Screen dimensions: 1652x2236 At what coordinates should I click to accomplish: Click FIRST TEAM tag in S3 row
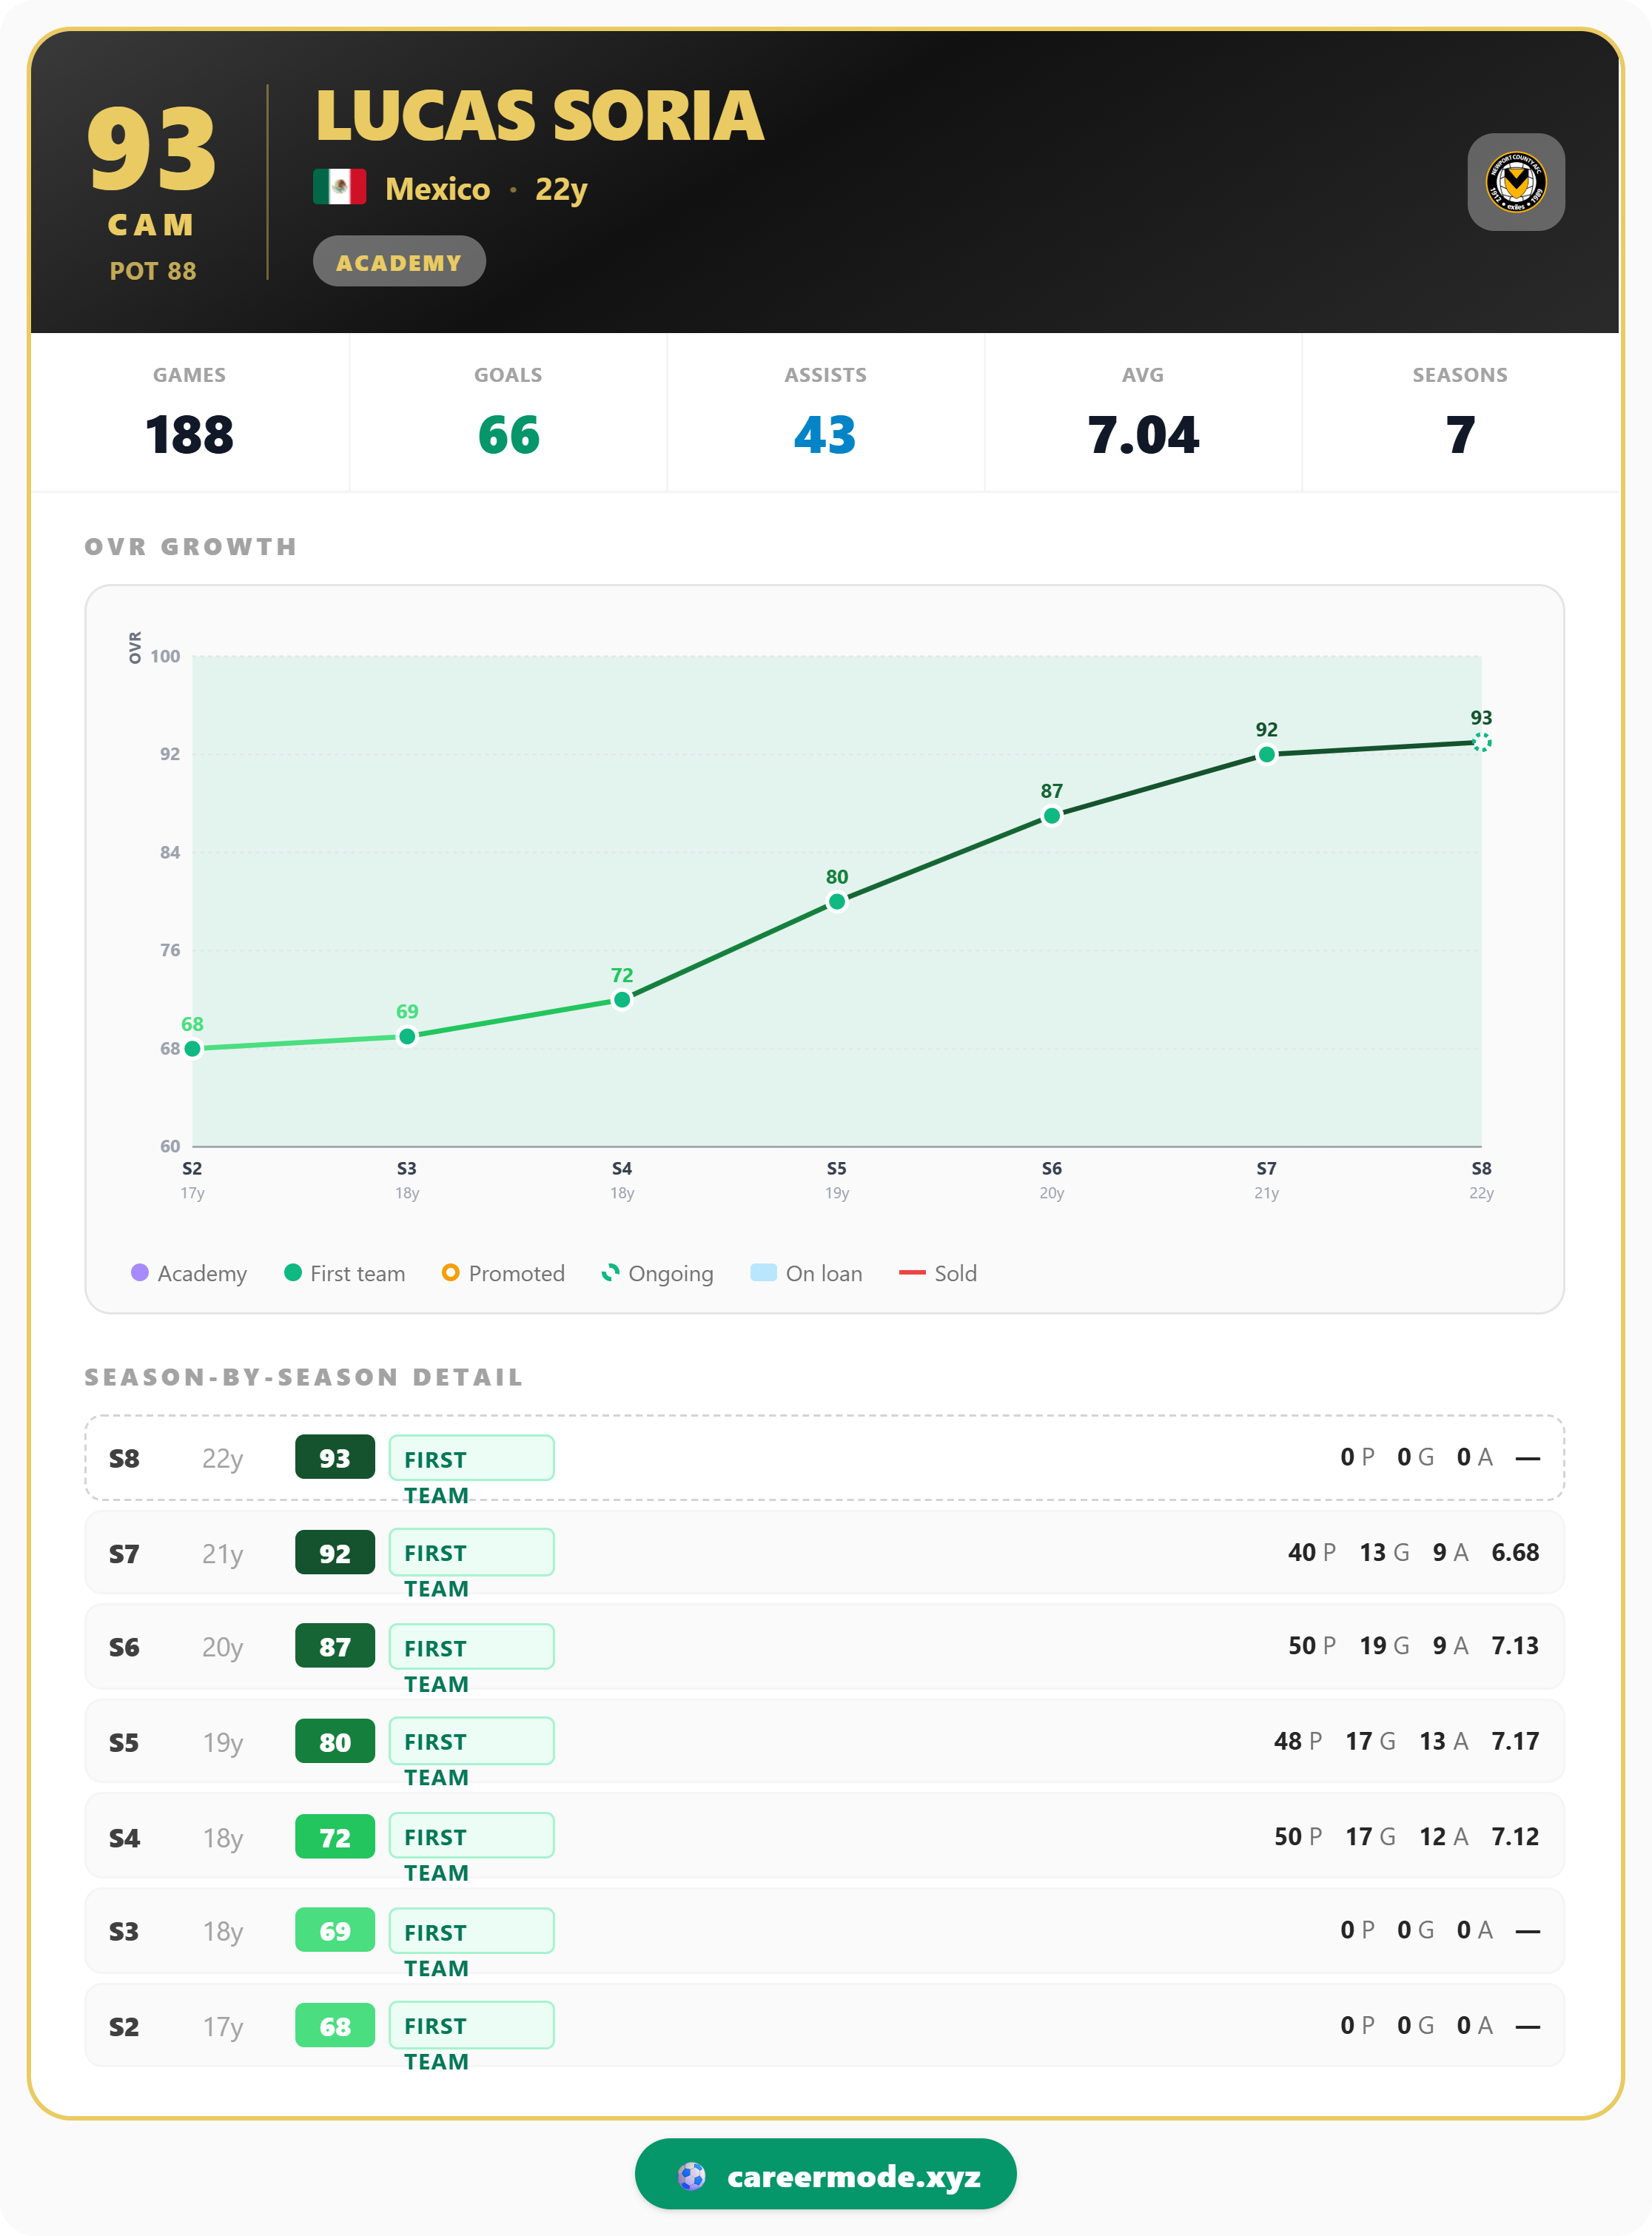[472, 1931]
